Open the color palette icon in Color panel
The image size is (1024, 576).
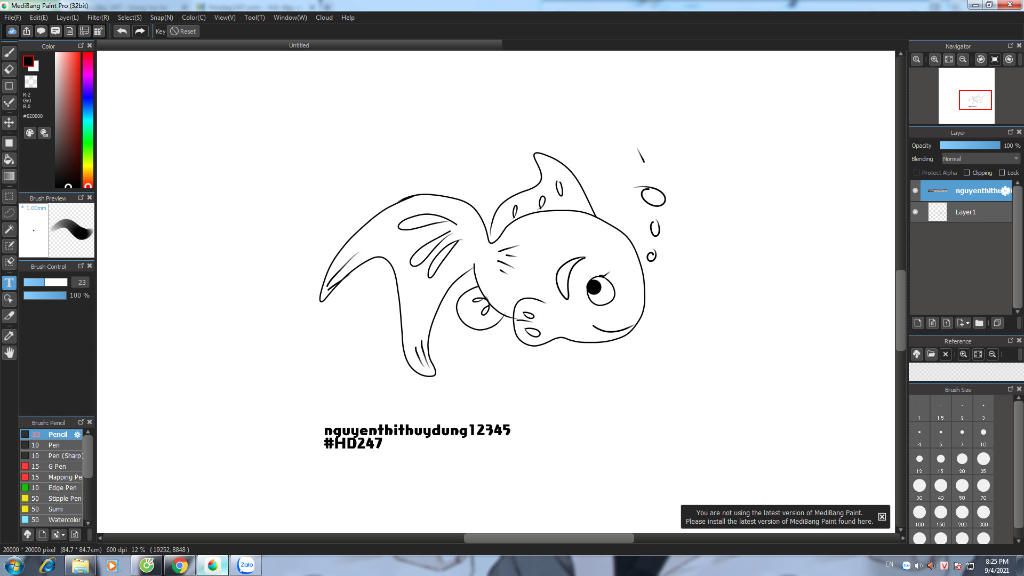(x=30, y=133)
